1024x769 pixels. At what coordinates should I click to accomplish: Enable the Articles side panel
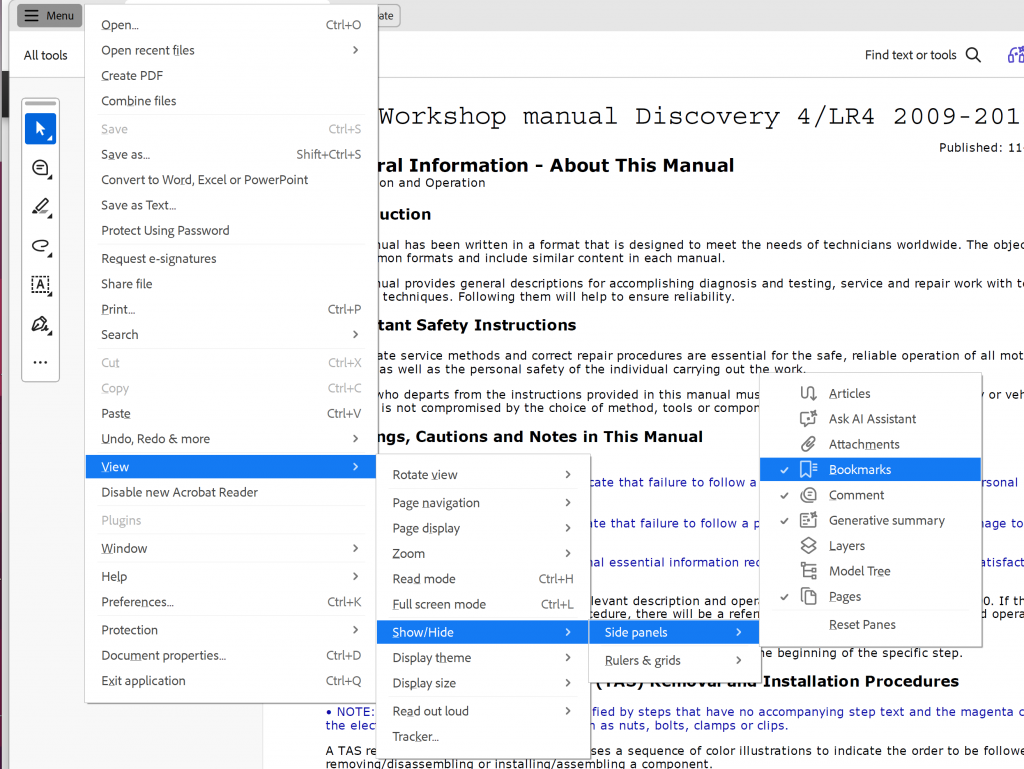click(870, 393)
